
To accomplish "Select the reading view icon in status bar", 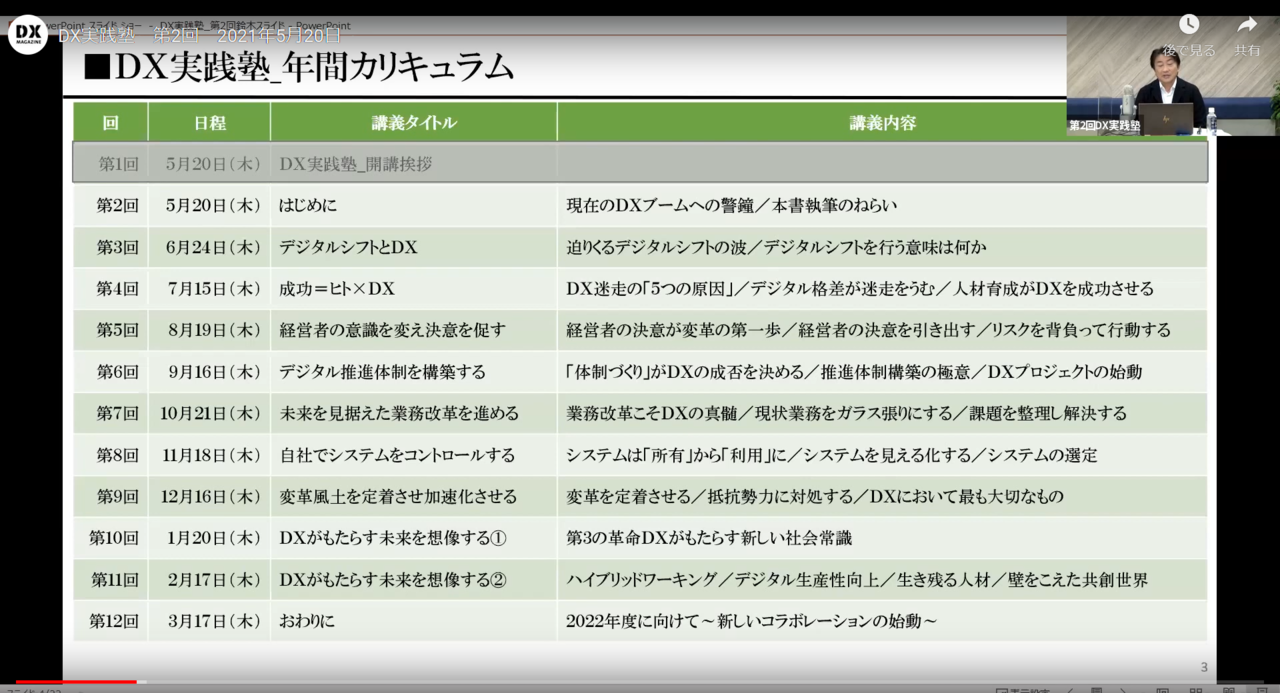I will coord(1231,690).
